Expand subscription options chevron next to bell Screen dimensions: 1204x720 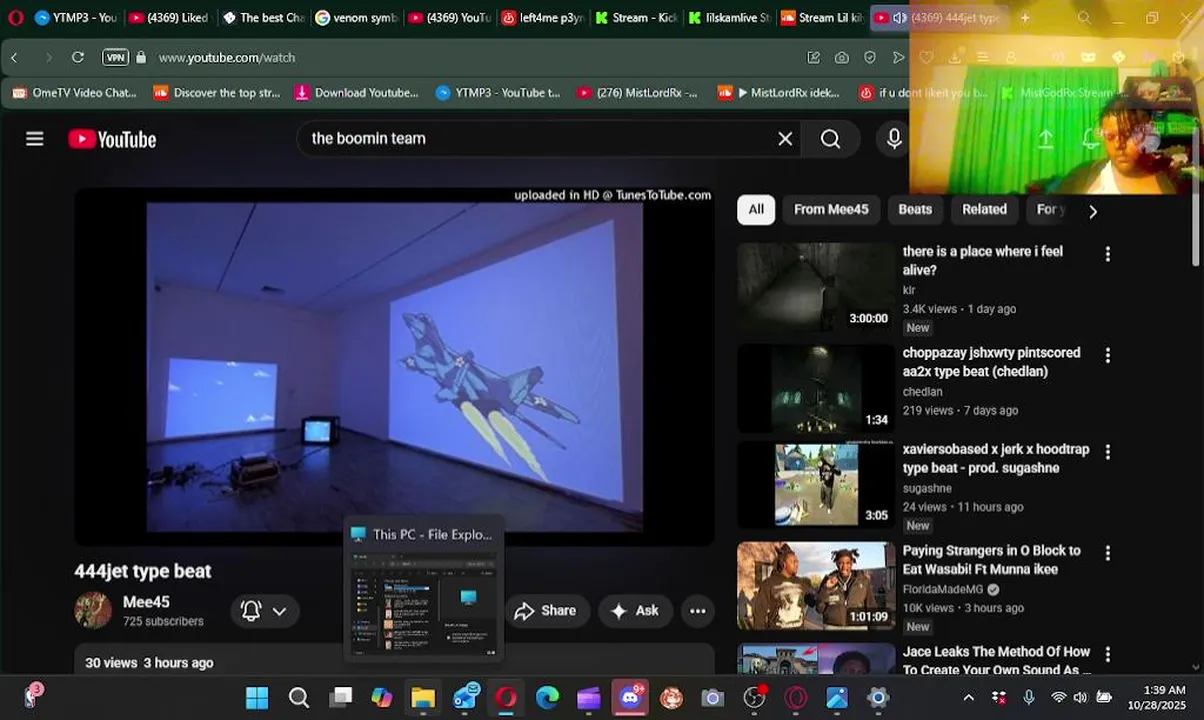pos(280,611)
